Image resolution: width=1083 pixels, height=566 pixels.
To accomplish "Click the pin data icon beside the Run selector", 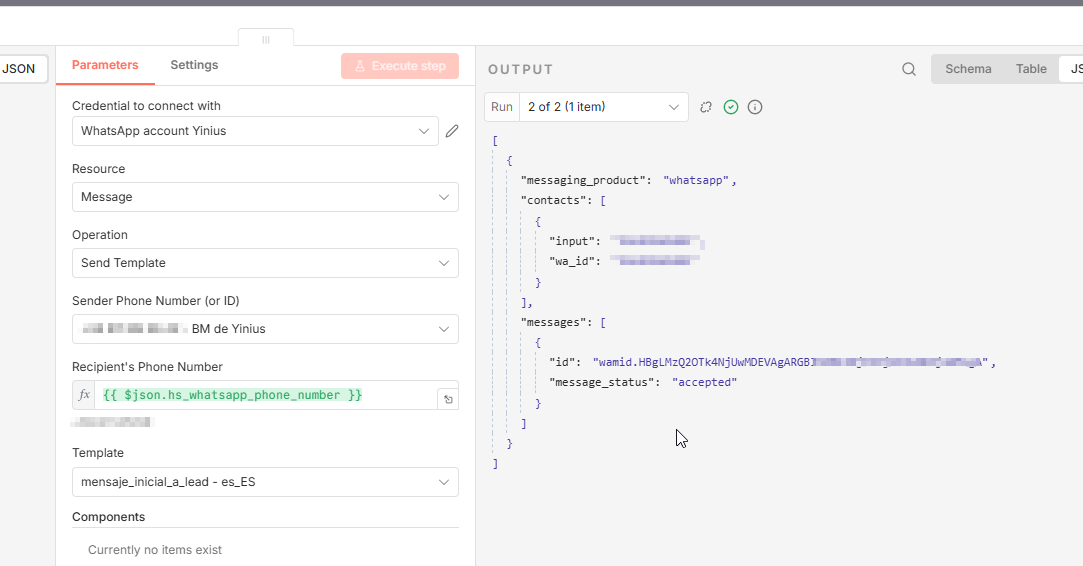I will (706, 107).
